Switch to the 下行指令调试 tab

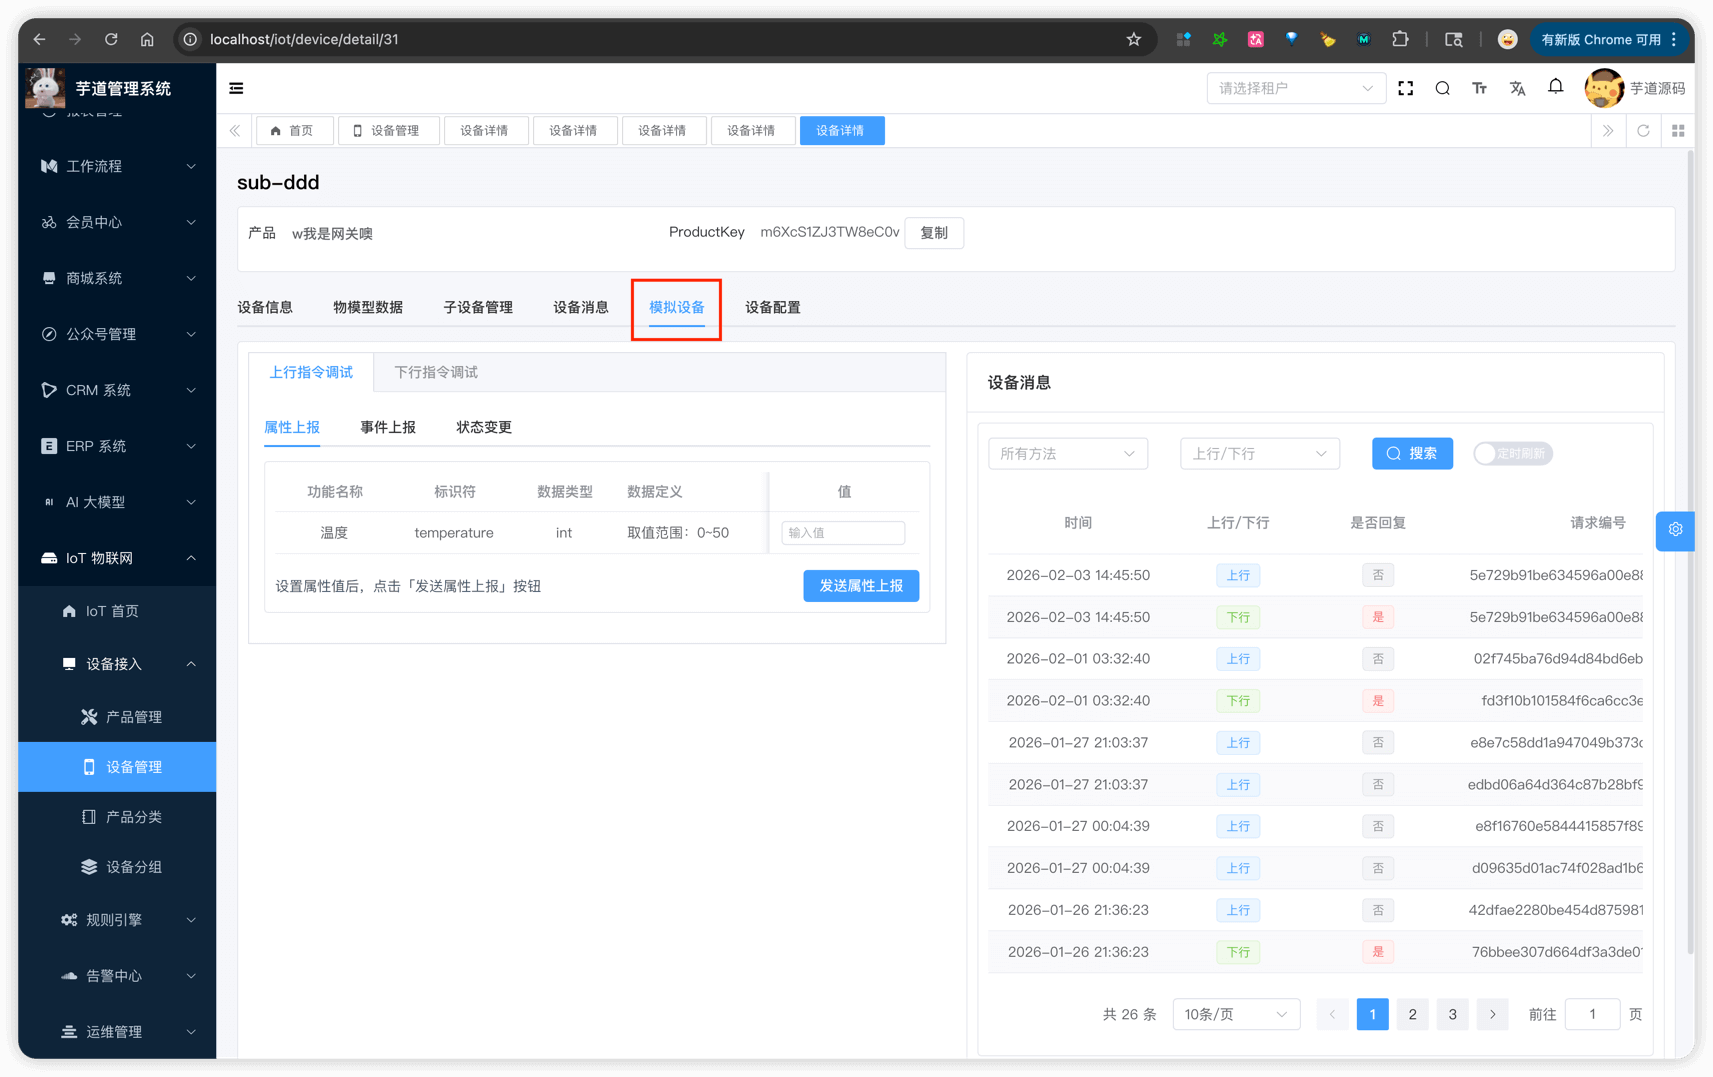coord(435,372)
